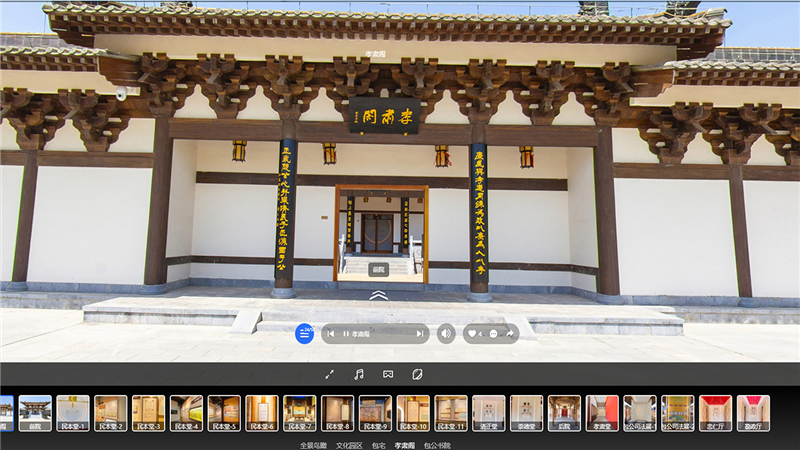The image size is (800, 450).
Task: Collapse thumbnails with double chevron
Action: tap(378, 295)
